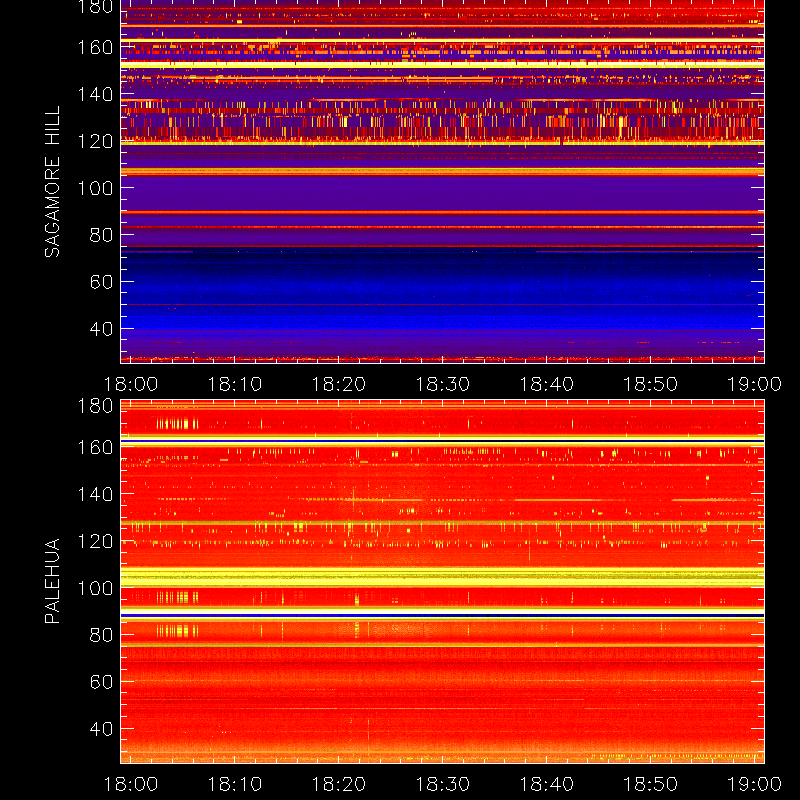Click the 18:00 time label under the Palehua plot

(x=131, y=784)
